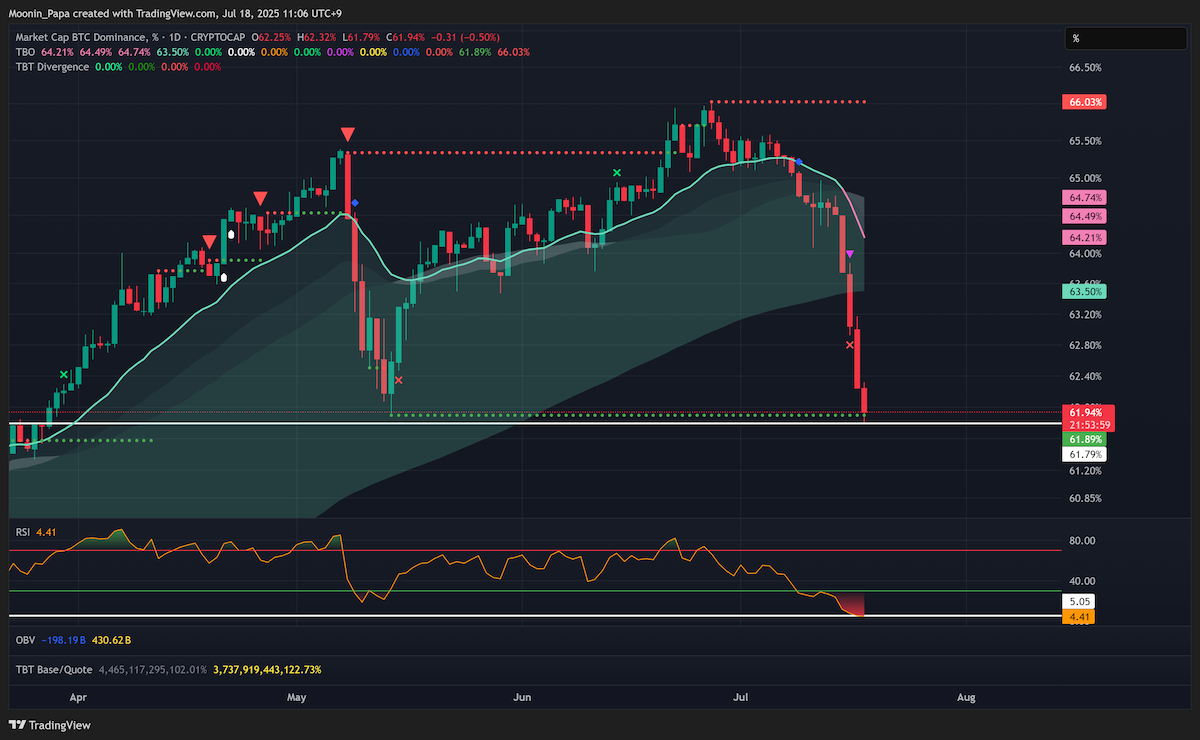Click the red X marker near the late-May low

pos(399,380)
